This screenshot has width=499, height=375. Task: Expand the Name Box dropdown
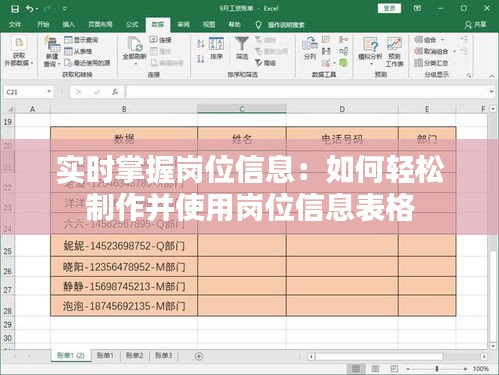(49, 92)
